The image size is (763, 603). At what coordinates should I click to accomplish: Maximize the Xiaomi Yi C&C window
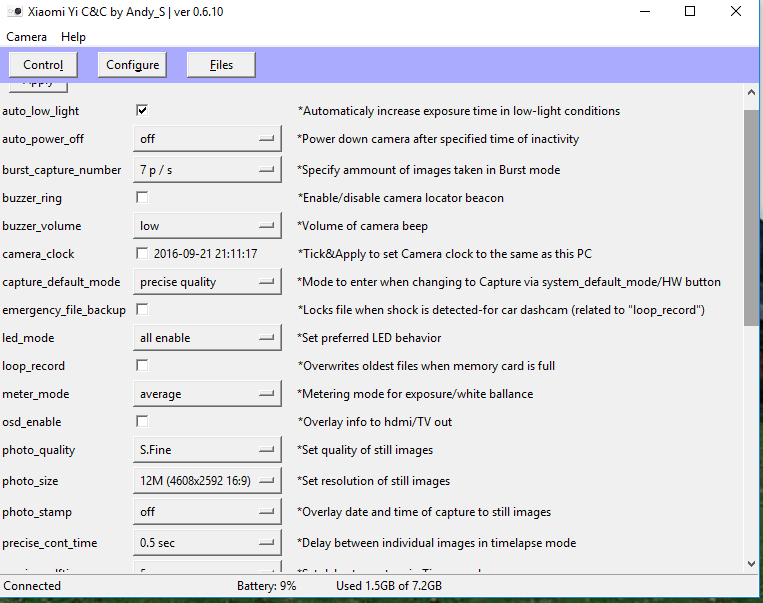click(x=690, y=11)
